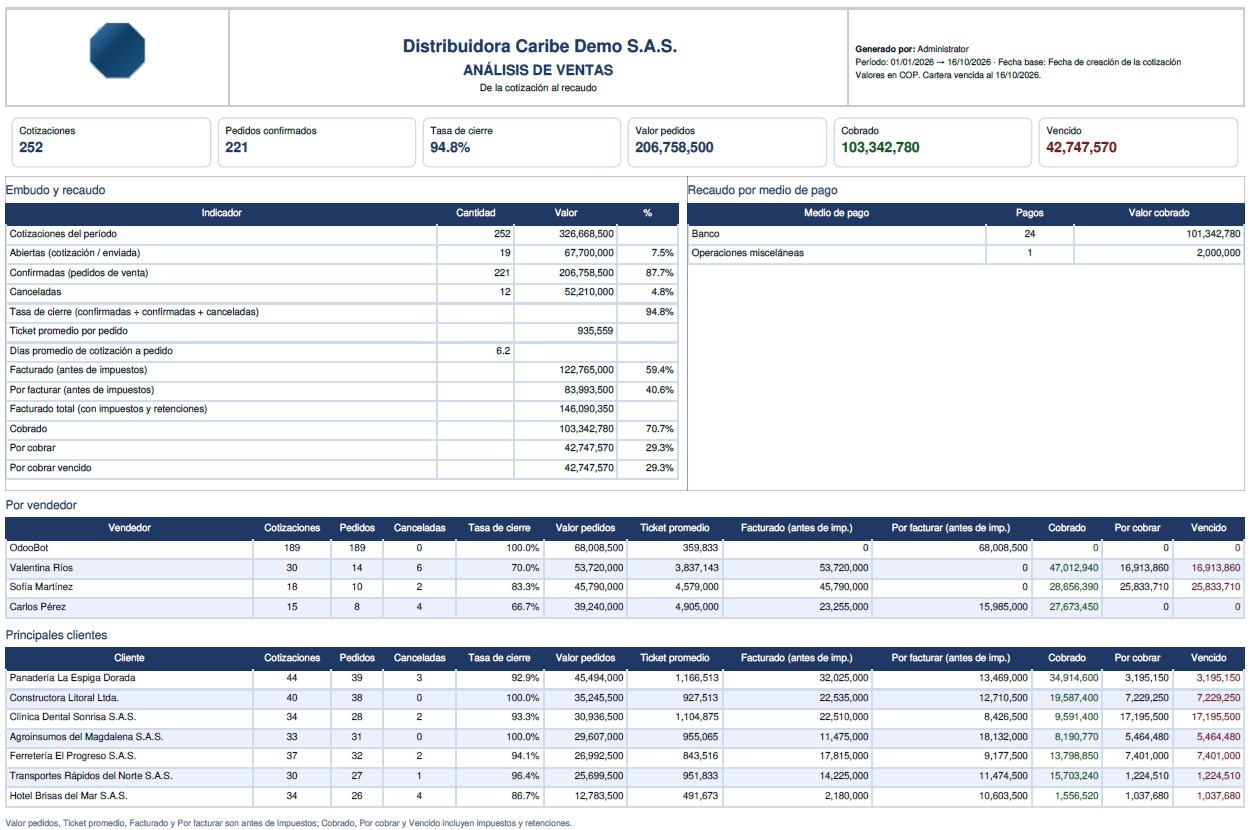
Task: Click the Cotizaciones 252 summary card
Action: [112, 142]
